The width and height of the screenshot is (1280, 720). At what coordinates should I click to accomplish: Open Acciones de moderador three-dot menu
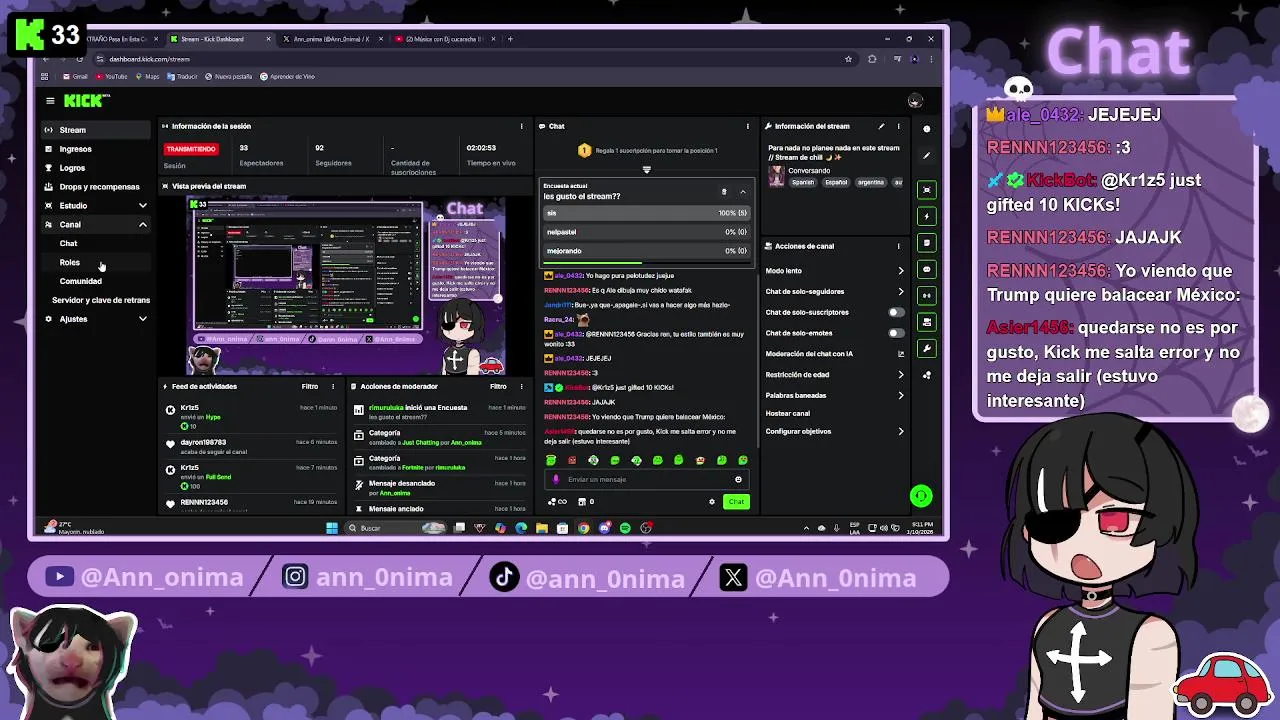coord(521,386)
